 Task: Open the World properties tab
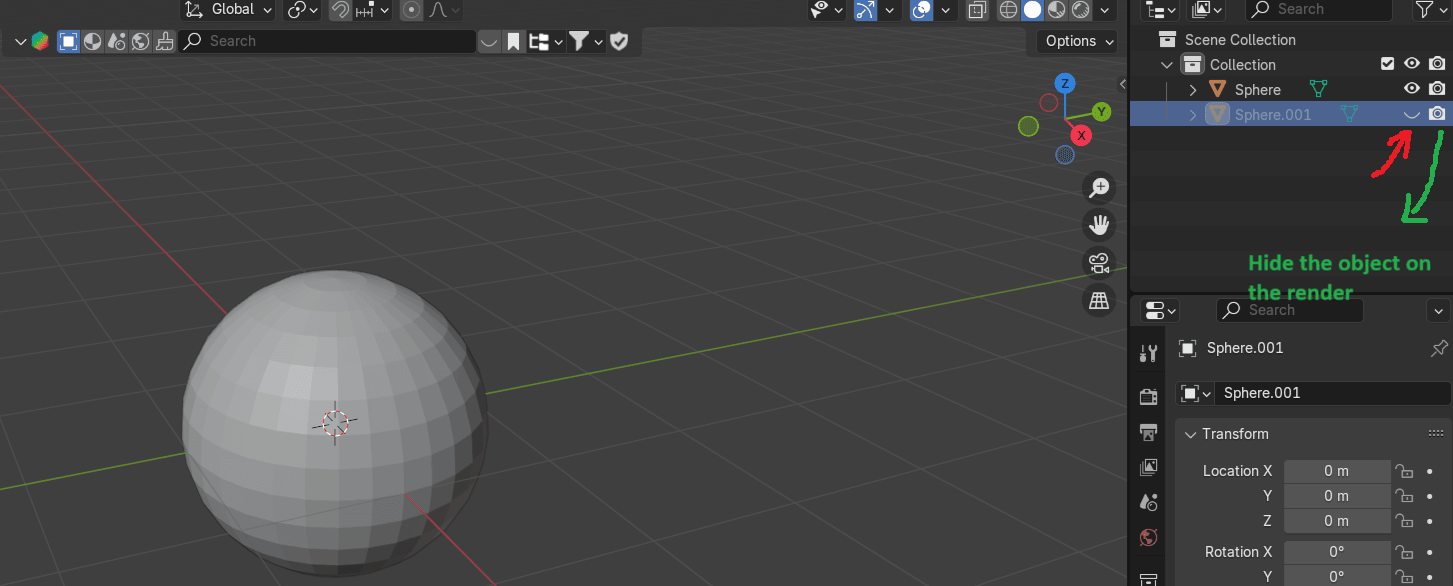pos(1149,538)
